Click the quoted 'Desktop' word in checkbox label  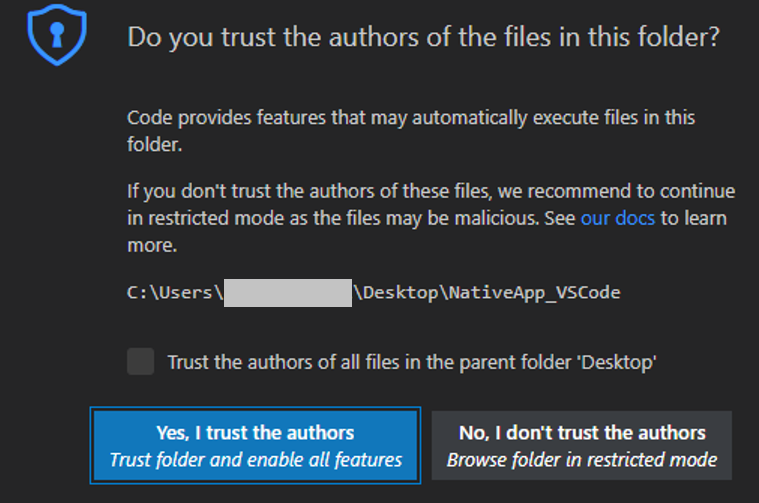pyautogui.click(x=624, y=363)
